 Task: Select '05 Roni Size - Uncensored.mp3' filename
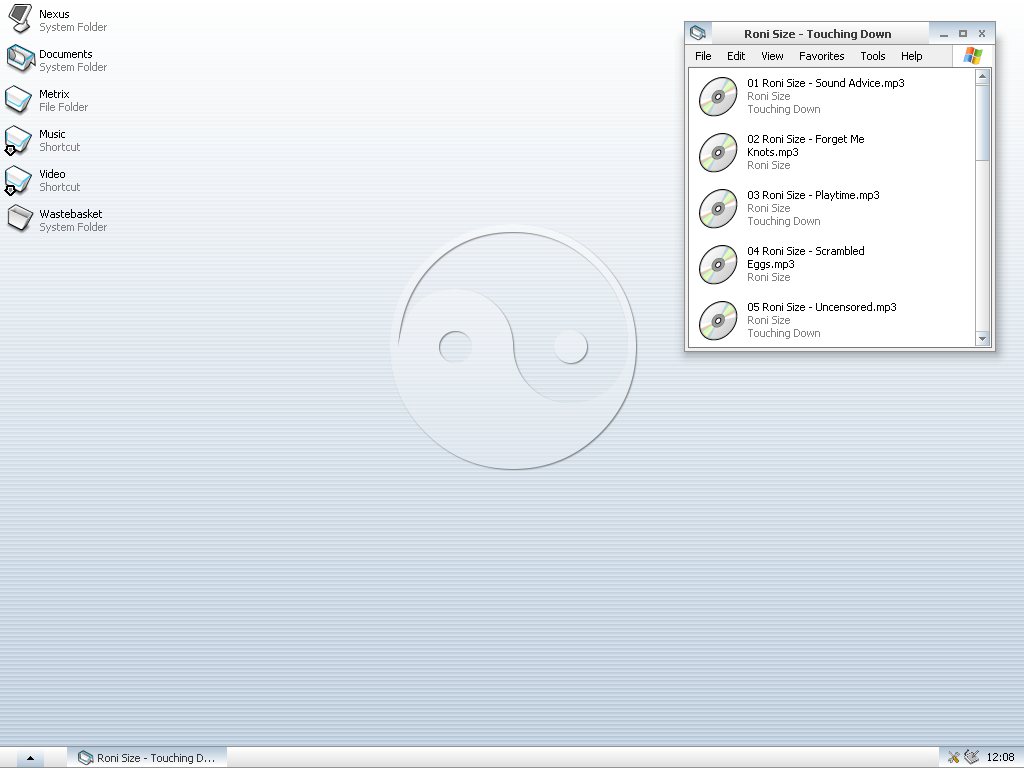click(x=822, y=307)
